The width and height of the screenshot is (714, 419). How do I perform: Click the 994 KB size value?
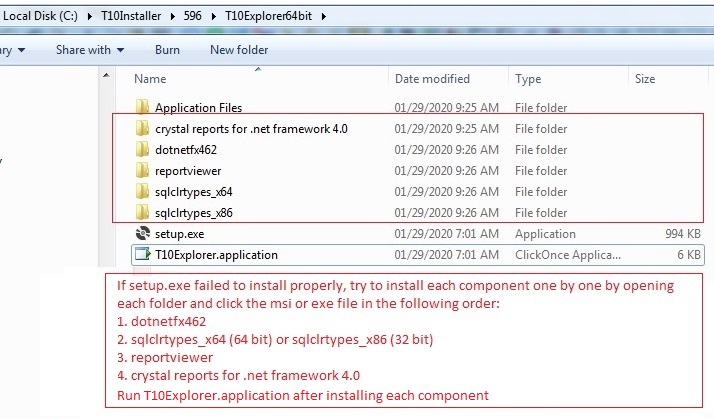[x=683, y=234]
